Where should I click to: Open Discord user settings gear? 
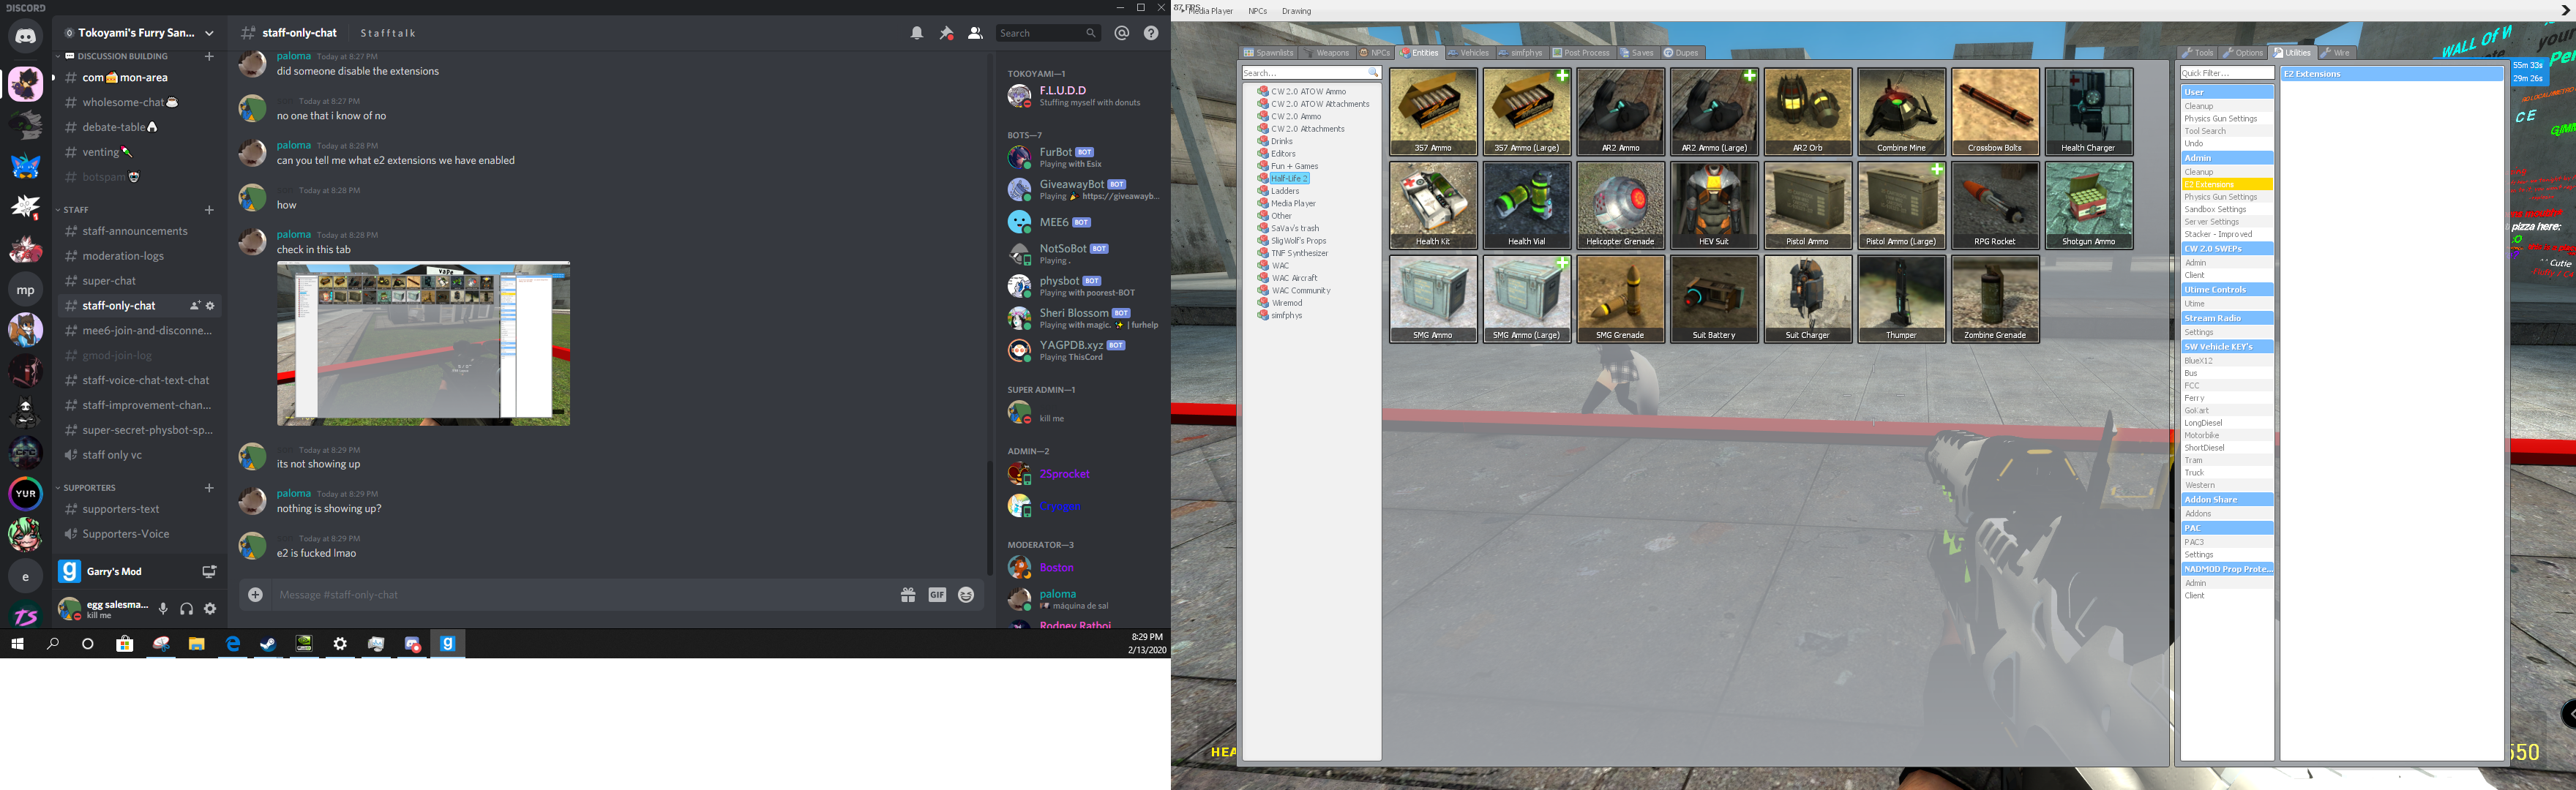pos(210,608)
